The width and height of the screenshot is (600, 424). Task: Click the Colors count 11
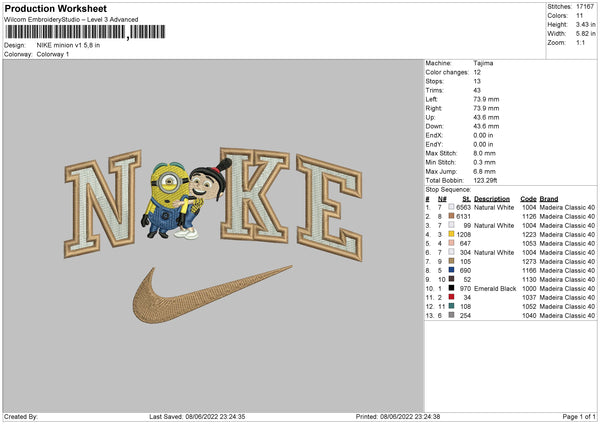tap(579, 16)
